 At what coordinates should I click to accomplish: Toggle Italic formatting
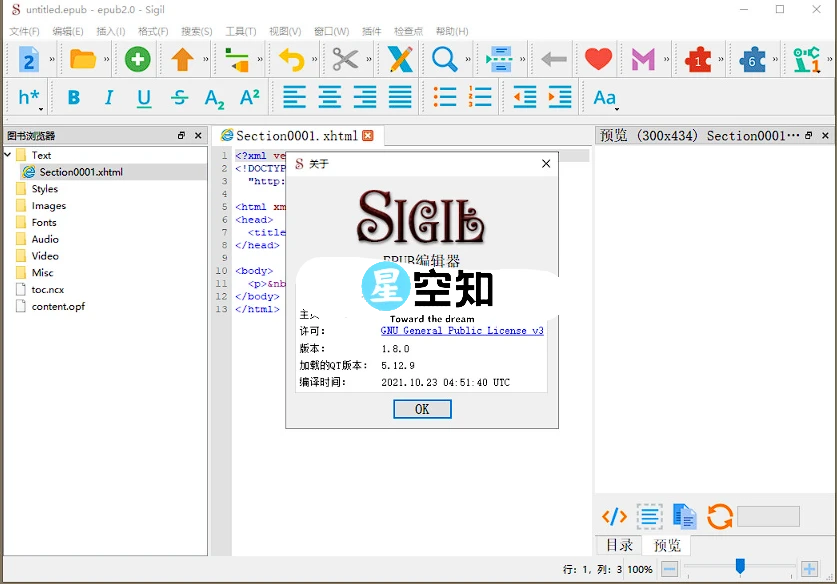point(108,97)
